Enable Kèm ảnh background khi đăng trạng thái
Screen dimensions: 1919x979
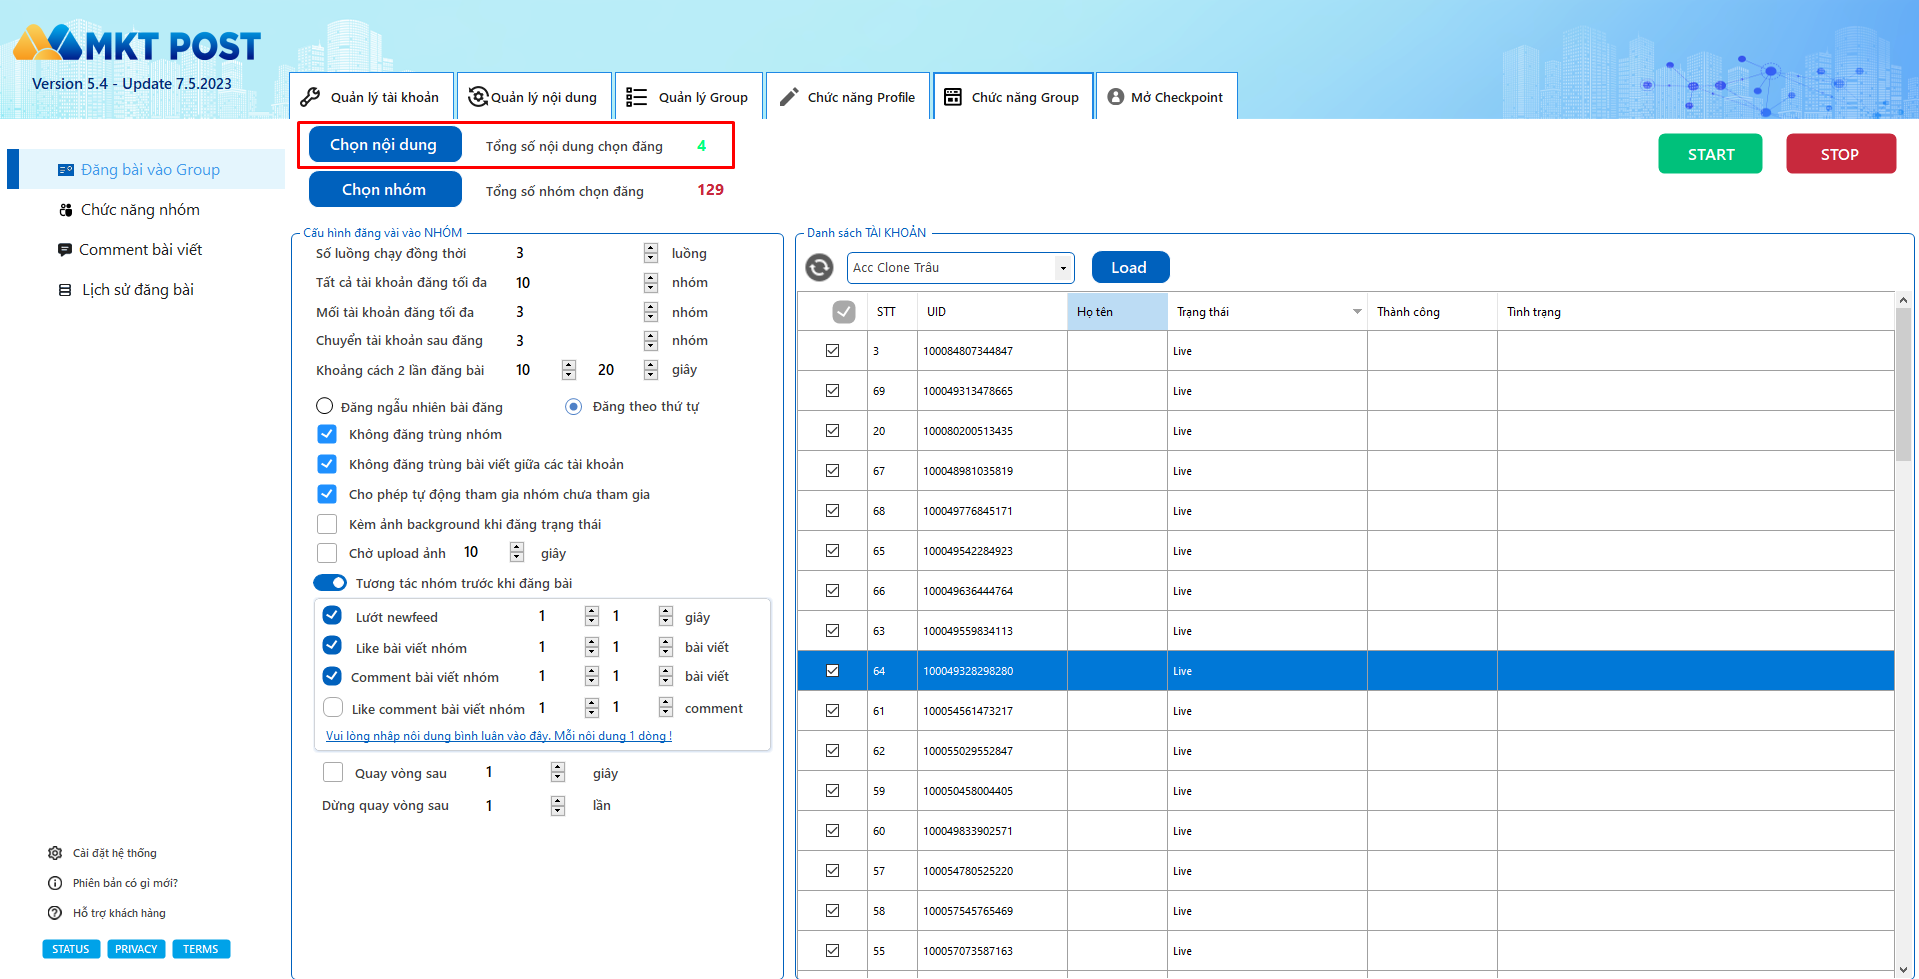(x=327, y=524)
